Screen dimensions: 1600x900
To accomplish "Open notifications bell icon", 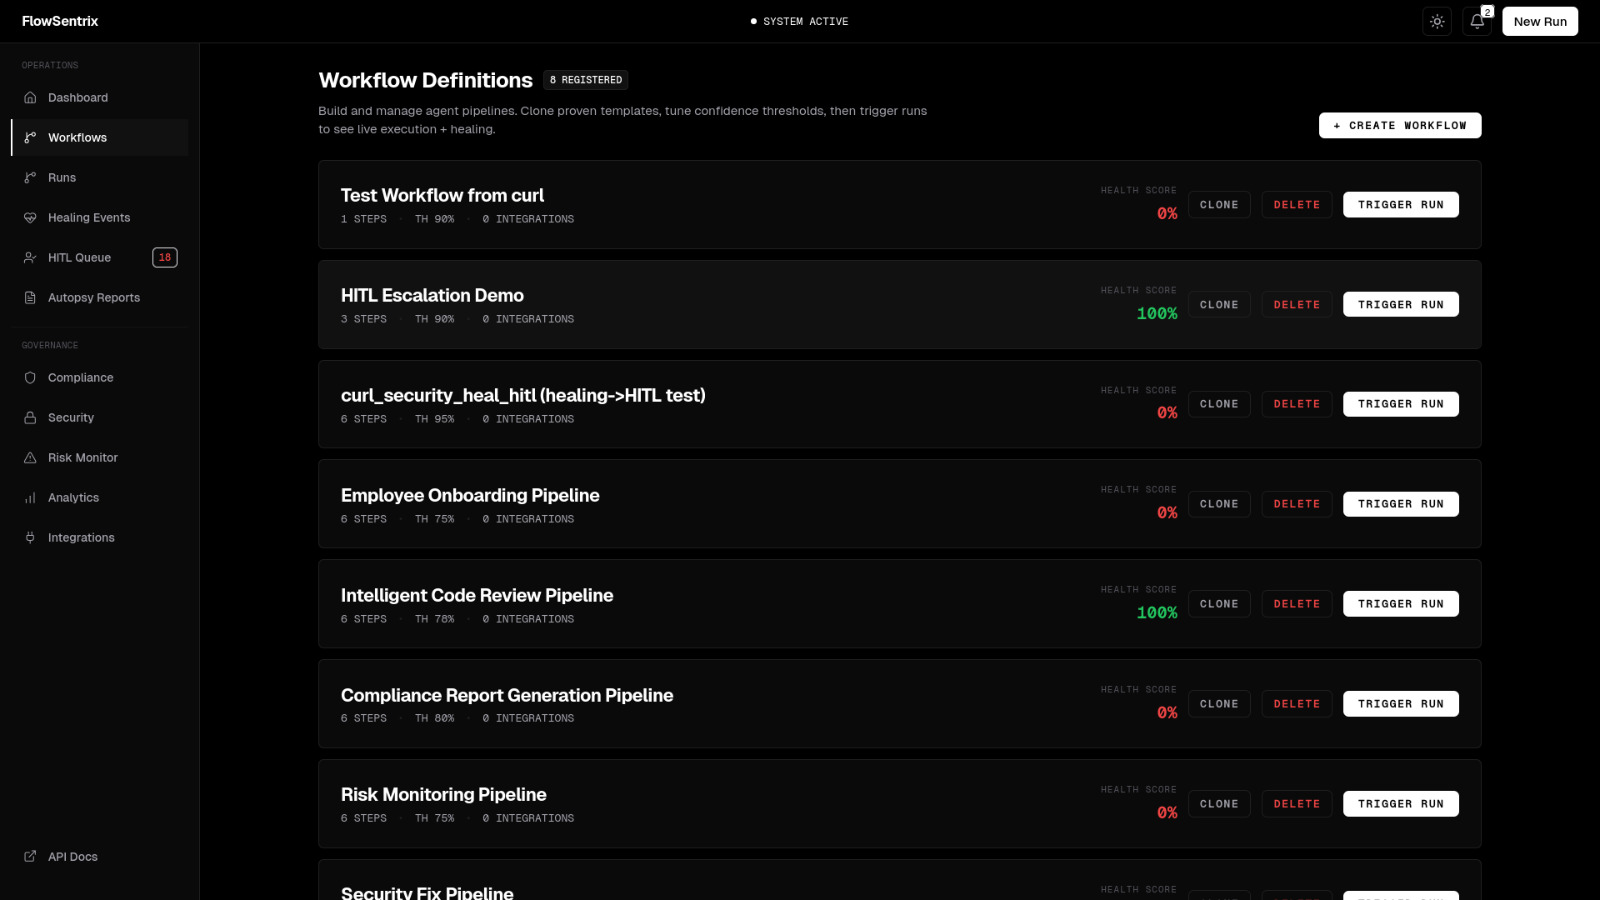I will click(x=1477, y=21).
